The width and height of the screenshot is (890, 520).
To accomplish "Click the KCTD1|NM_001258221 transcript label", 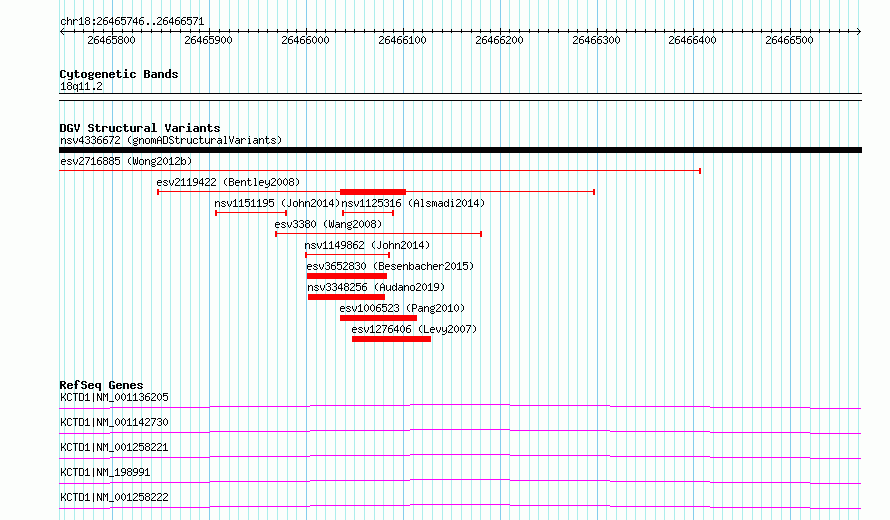I will pyautogui.click(x=114, y=447).
